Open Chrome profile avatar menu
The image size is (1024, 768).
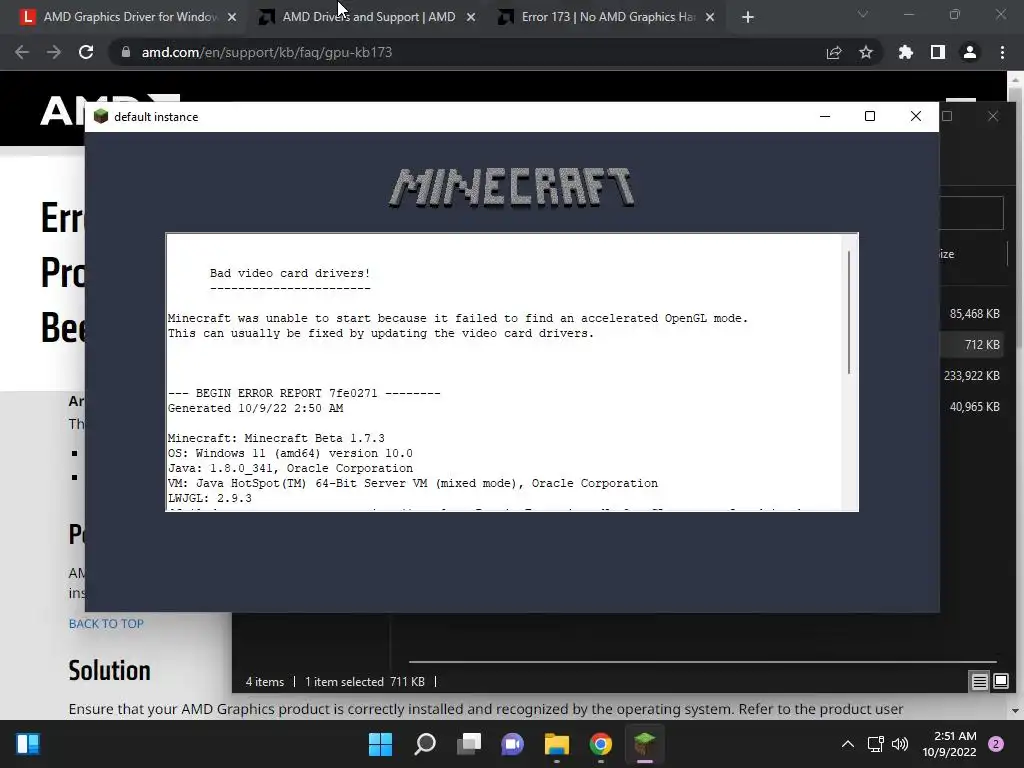970,52
